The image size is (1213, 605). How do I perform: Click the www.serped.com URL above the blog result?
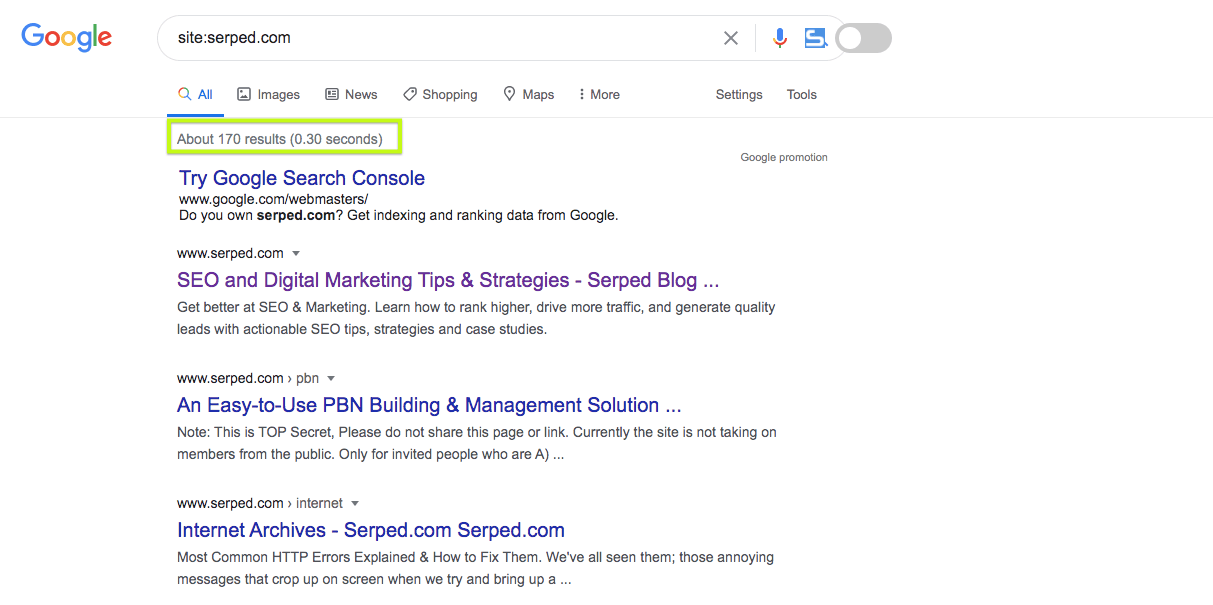coord(230,254)
